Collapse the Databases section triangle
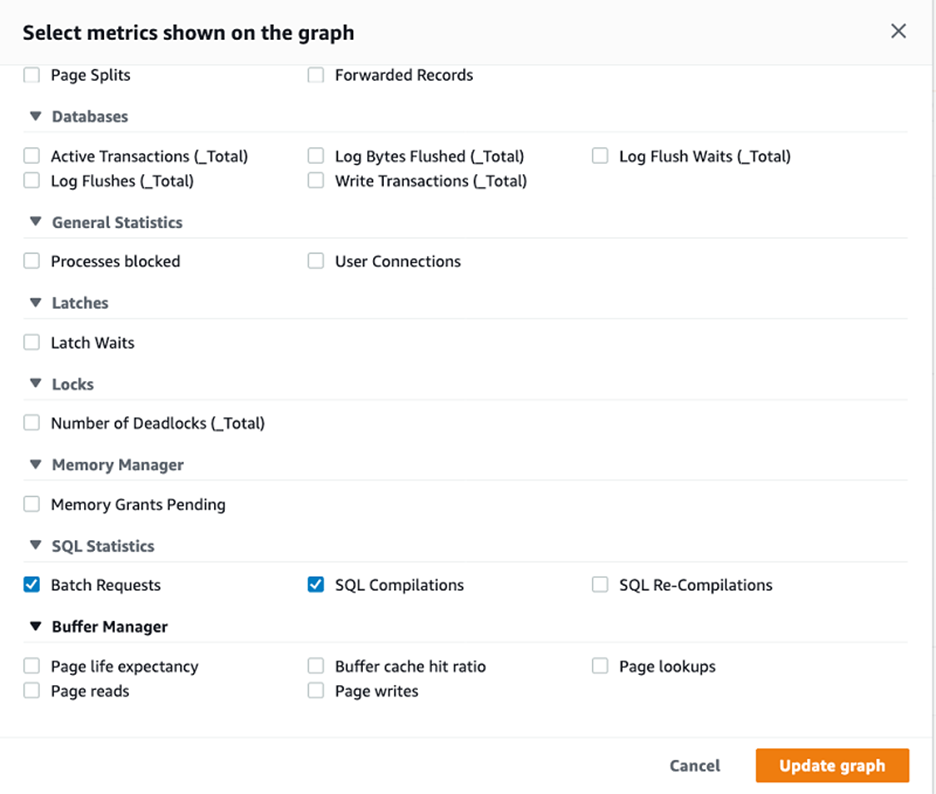Viewport: 936px width, 794px height. 36,116
